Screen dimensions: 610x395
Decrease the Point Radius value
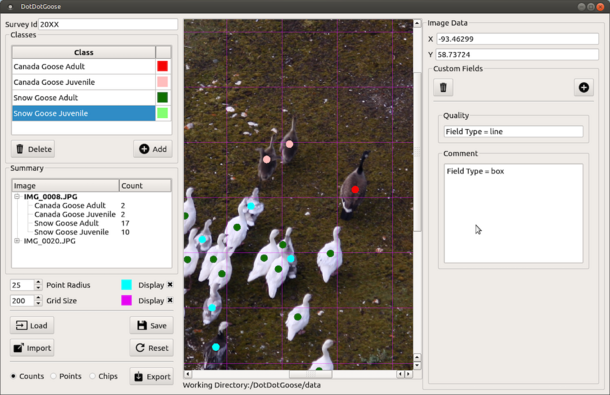[x=38, y=288]
